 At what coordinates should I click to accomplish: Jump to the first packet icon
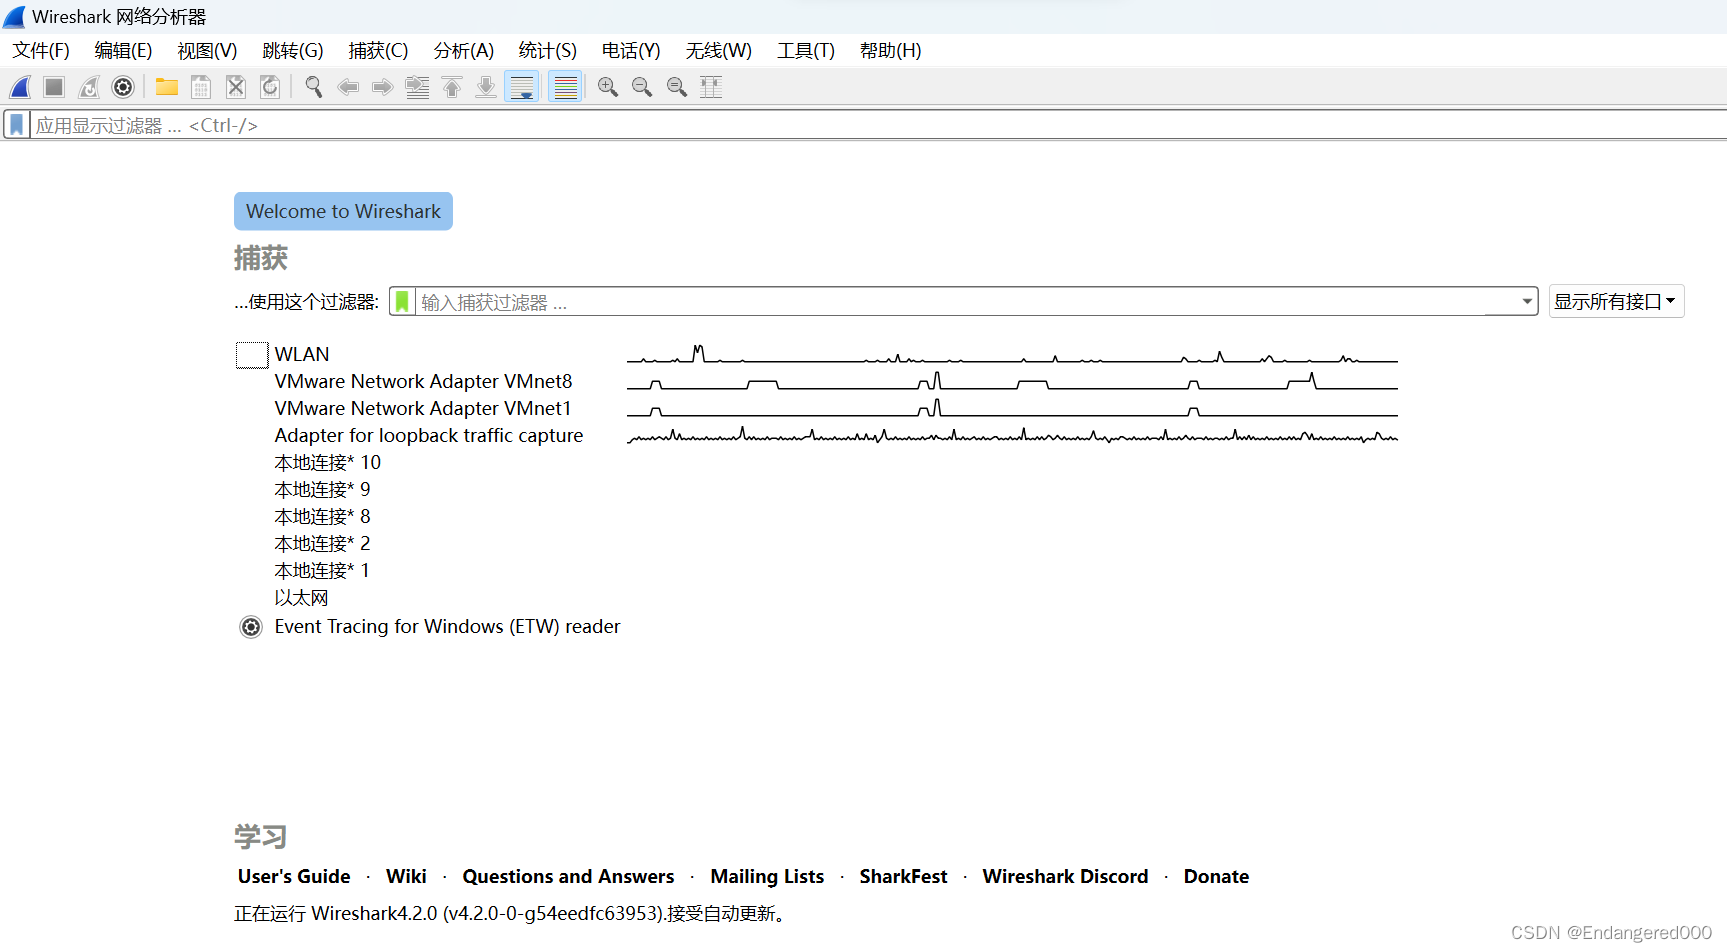click(452, 88)
